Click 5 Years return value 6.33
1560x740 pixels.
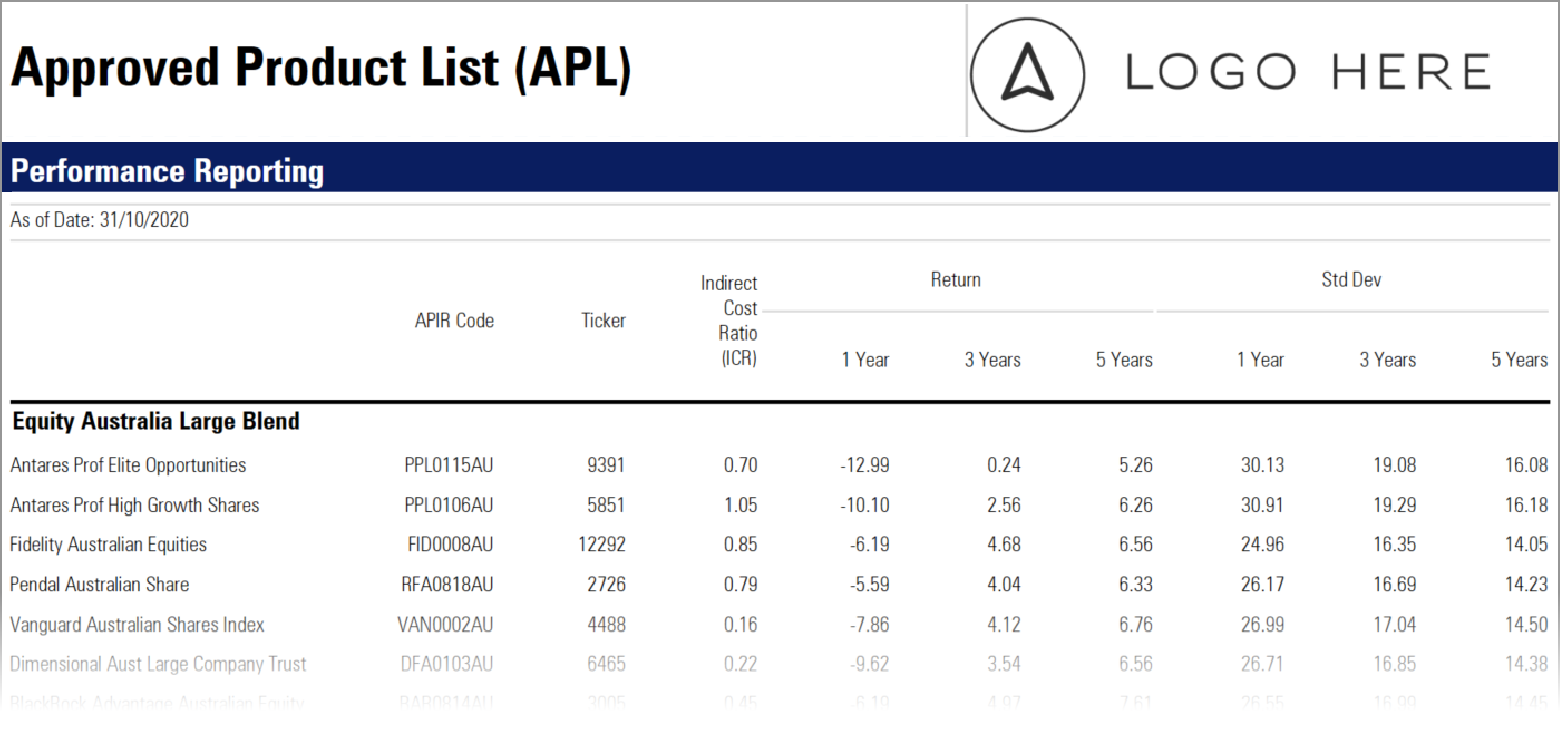pyautogui.click(x=1136, y=584)
